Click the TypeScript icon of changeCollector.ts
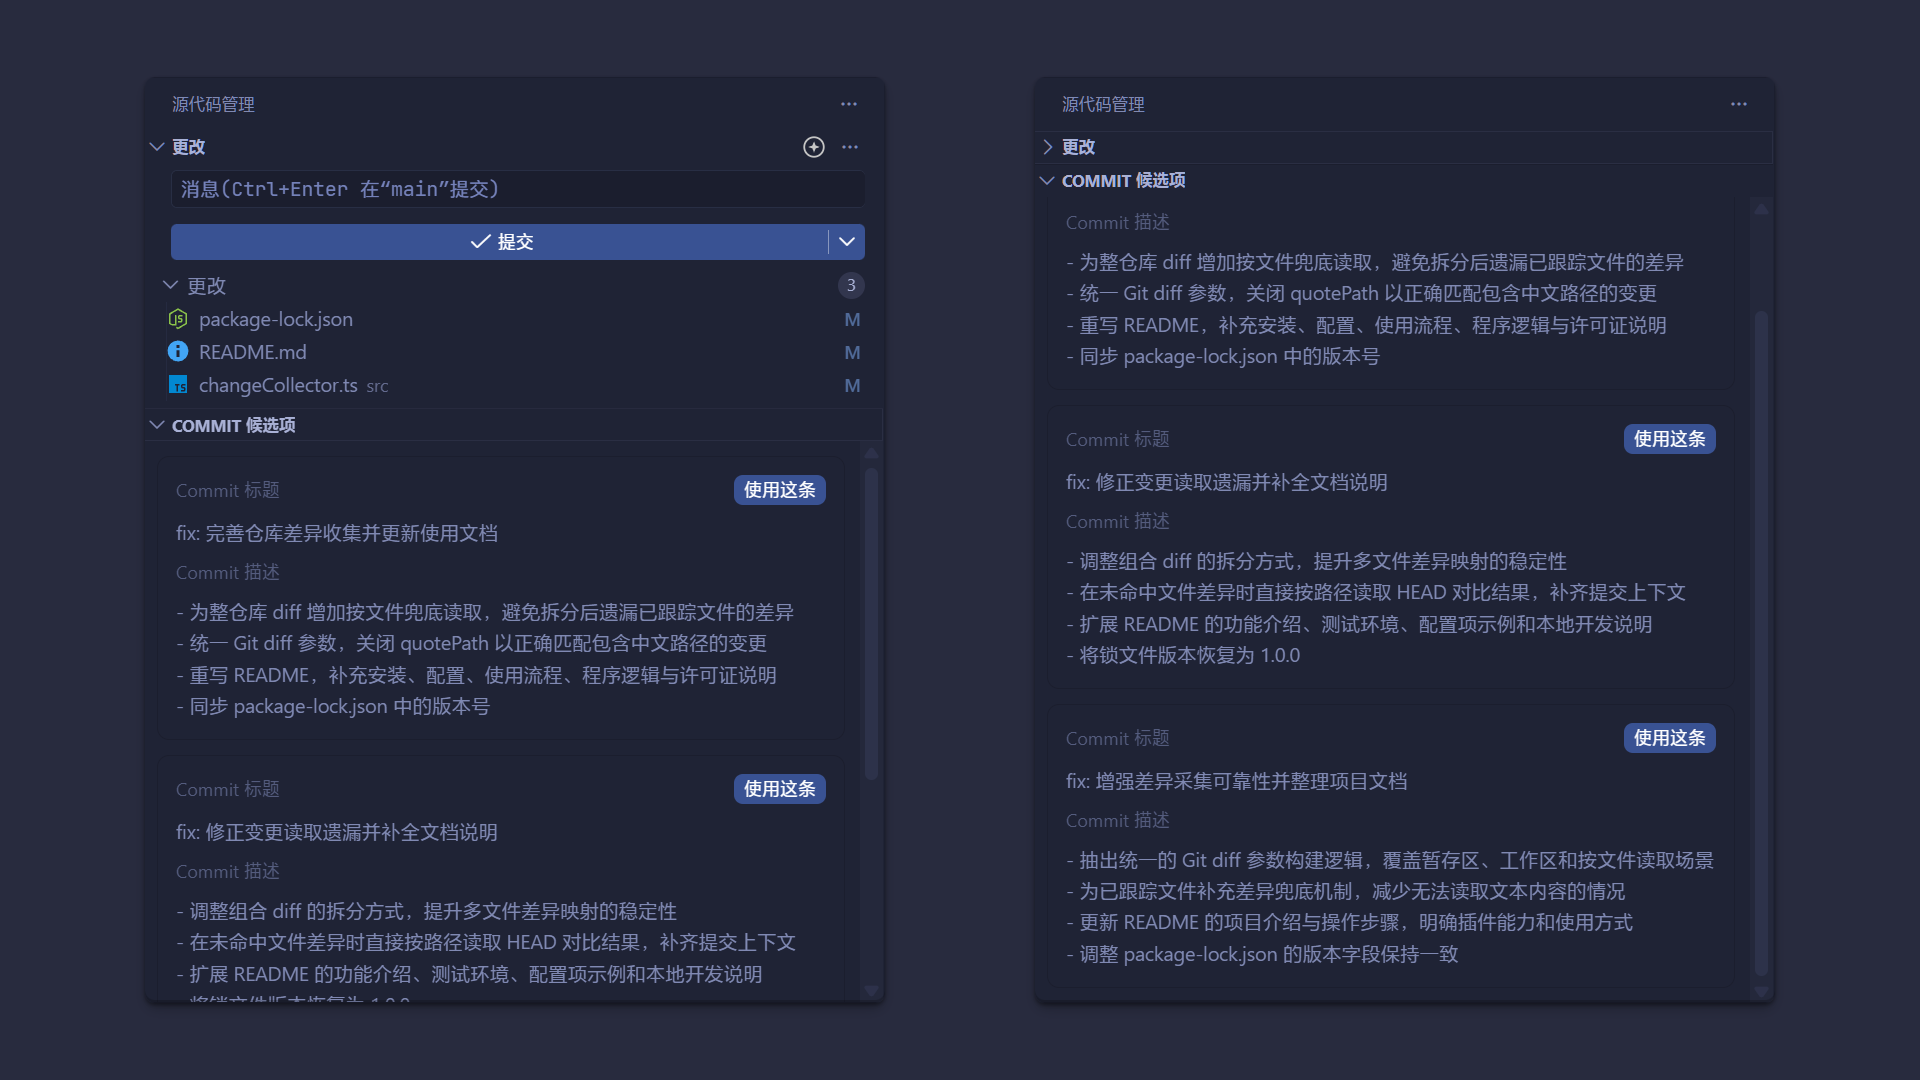This screenshot has height=1080, width=1920. click(x=178, y=385)
